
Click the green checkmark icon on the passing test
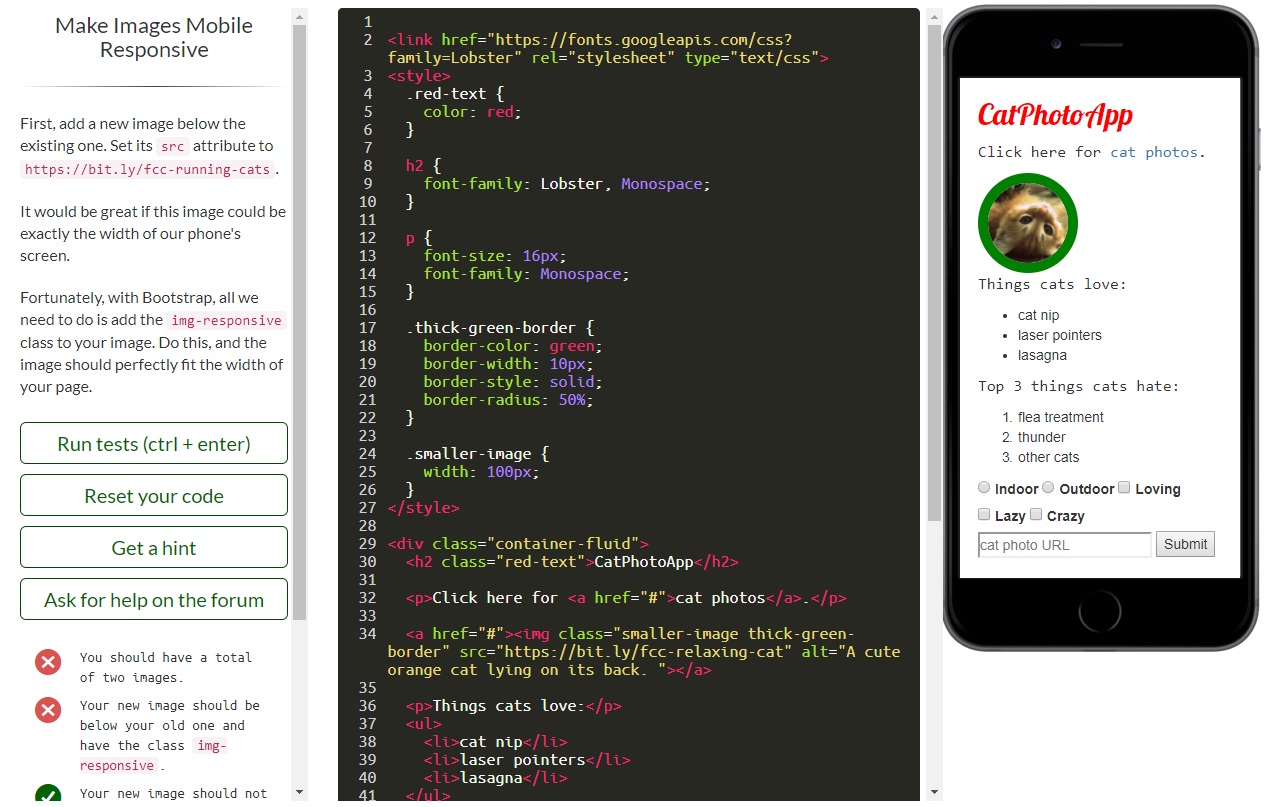click(47, 795)
